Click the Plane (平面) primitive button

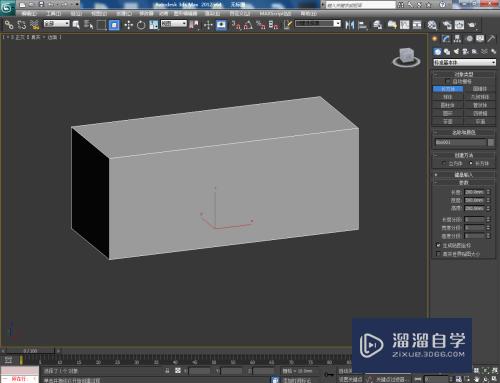point(480,122)
